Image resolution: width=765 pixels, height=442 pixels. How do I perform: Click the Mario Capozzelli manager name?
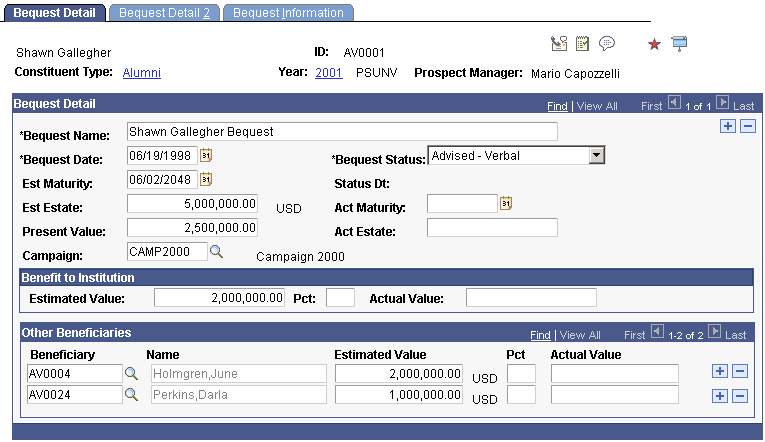(575, 74)
